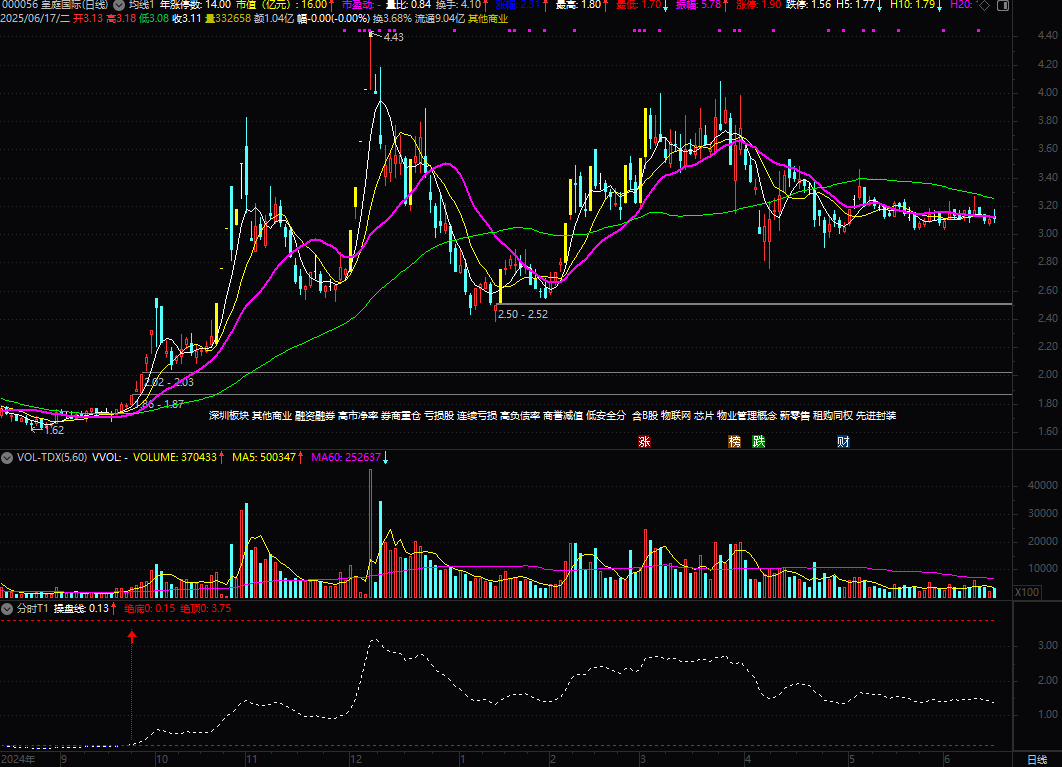The image size is (1062, 767).
Task: Click the 绝底0: 0.15 value
Action: (x=150, y=609)
